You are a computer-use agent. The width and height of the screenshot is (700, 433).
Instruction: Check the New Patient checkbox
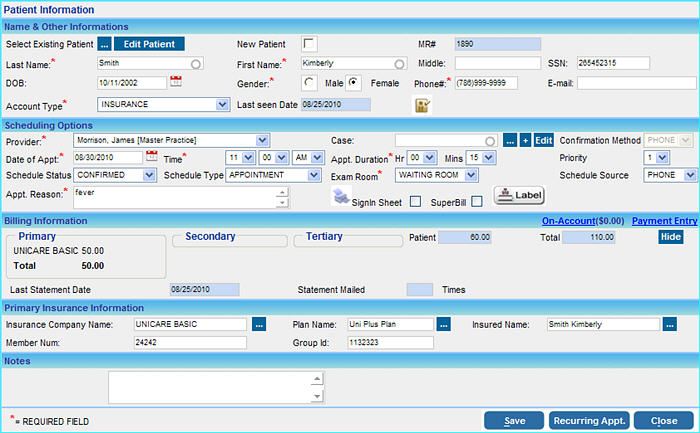310,44
